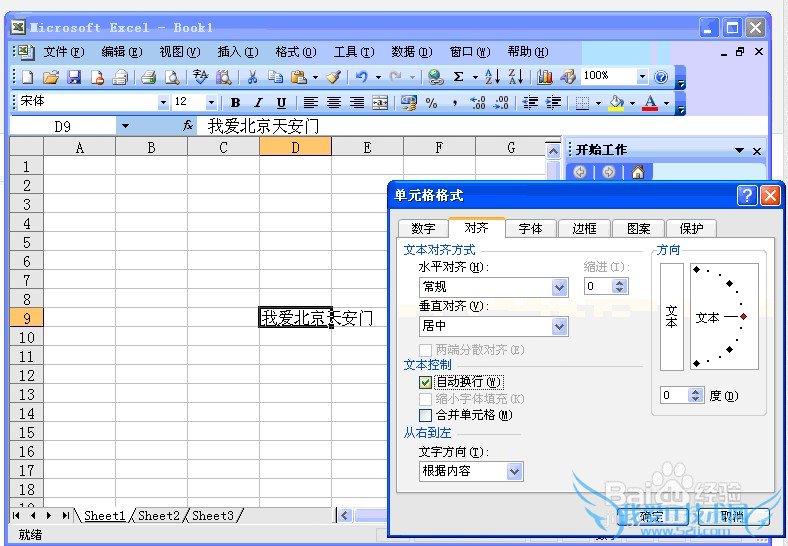Viewport: 788px width, 546px height.
Task: Go to Home in the task pane
Action: coord(638,172)
